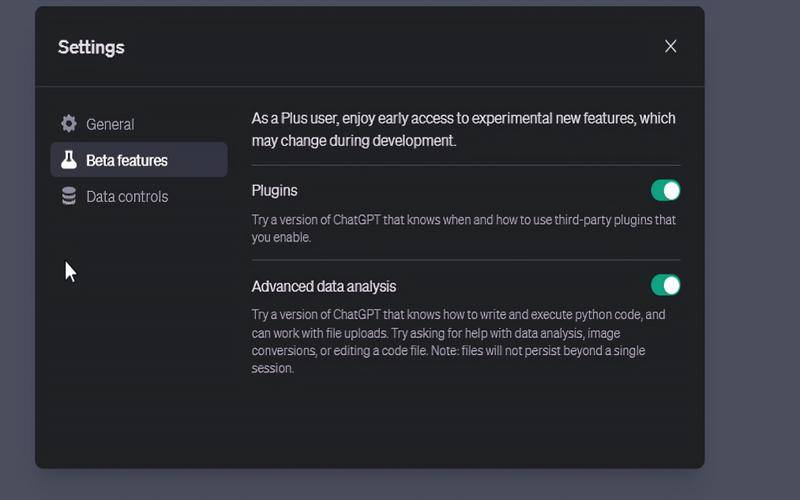Click the "As a Plus user" intro text

[463, 129]
